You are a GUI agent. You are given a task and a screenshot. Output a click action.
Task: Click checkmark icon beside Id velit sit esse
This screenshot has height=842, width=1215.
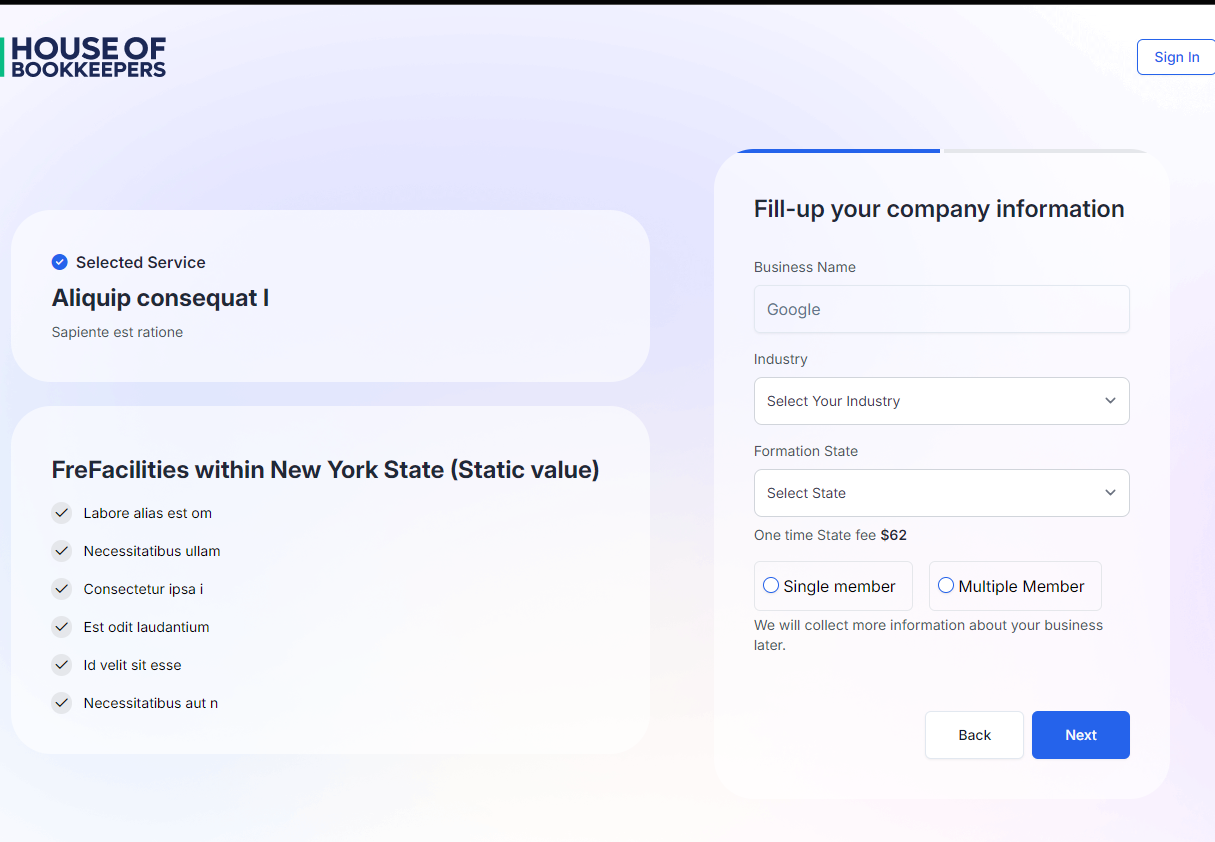pyautogui.click(x=62, y=665)
